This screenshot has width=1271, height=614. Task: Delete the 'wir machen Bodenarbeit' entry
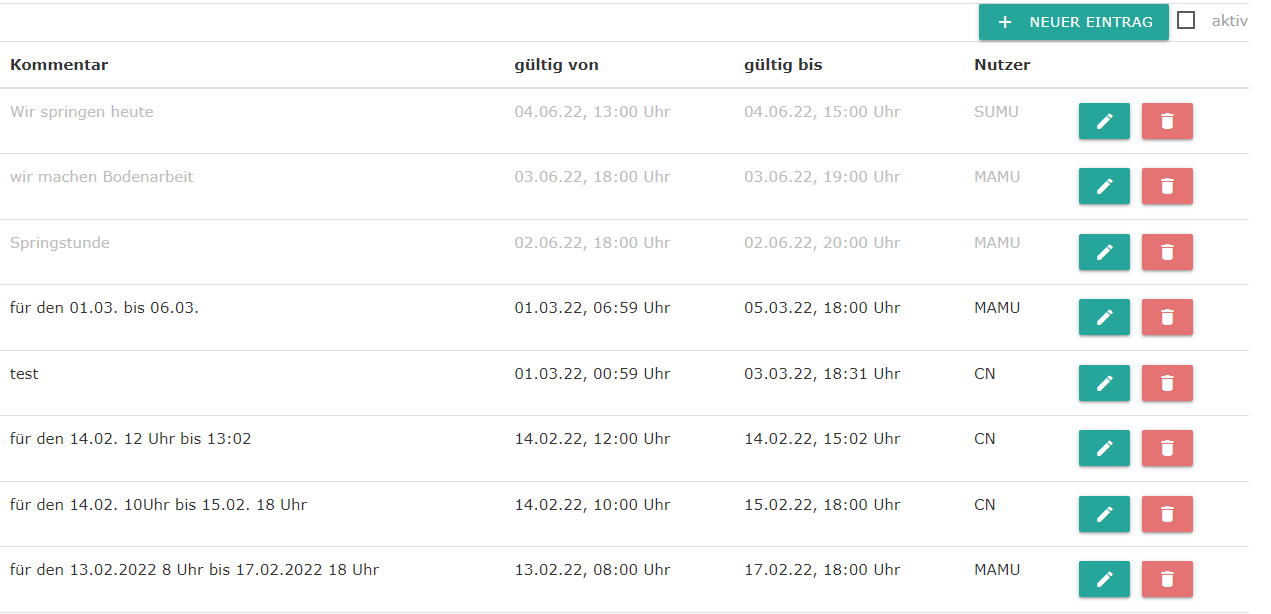(x=1167, y=186)
